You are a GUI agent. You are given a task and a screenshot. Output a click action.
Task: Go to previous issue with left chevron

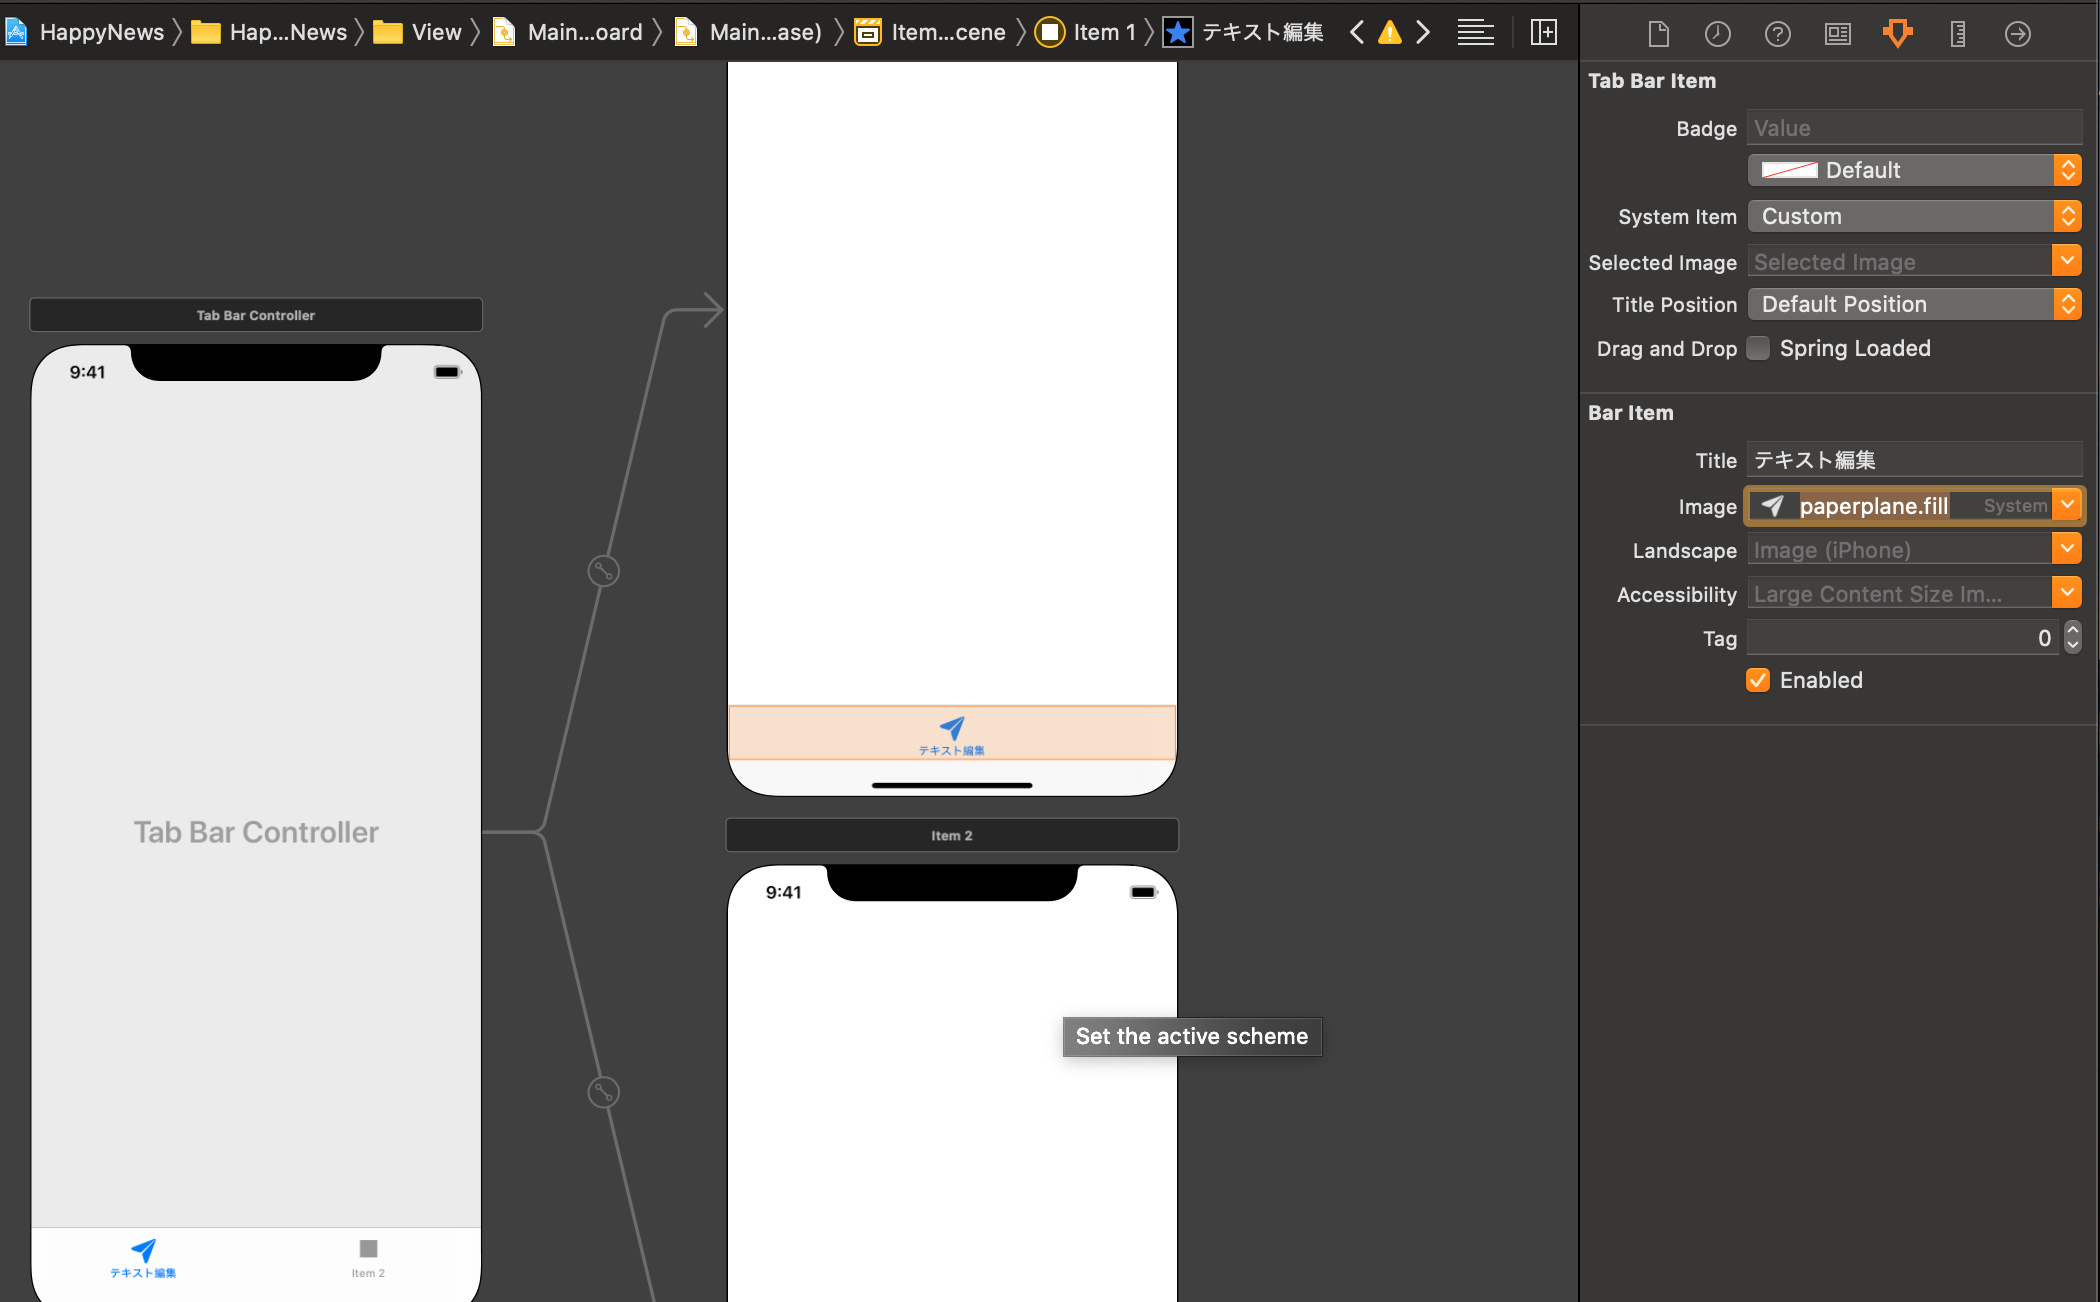(x=1356, y=33)
